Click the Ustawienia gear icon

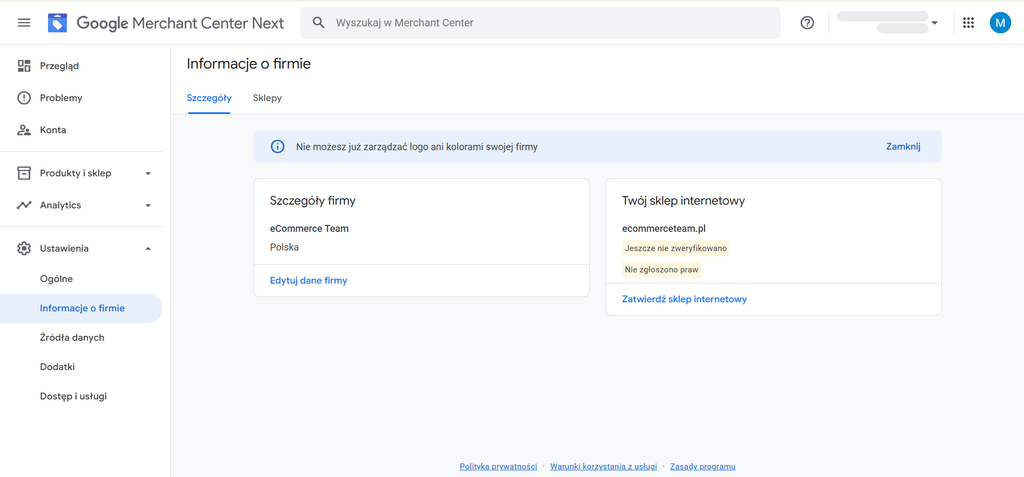pos(24,248)
